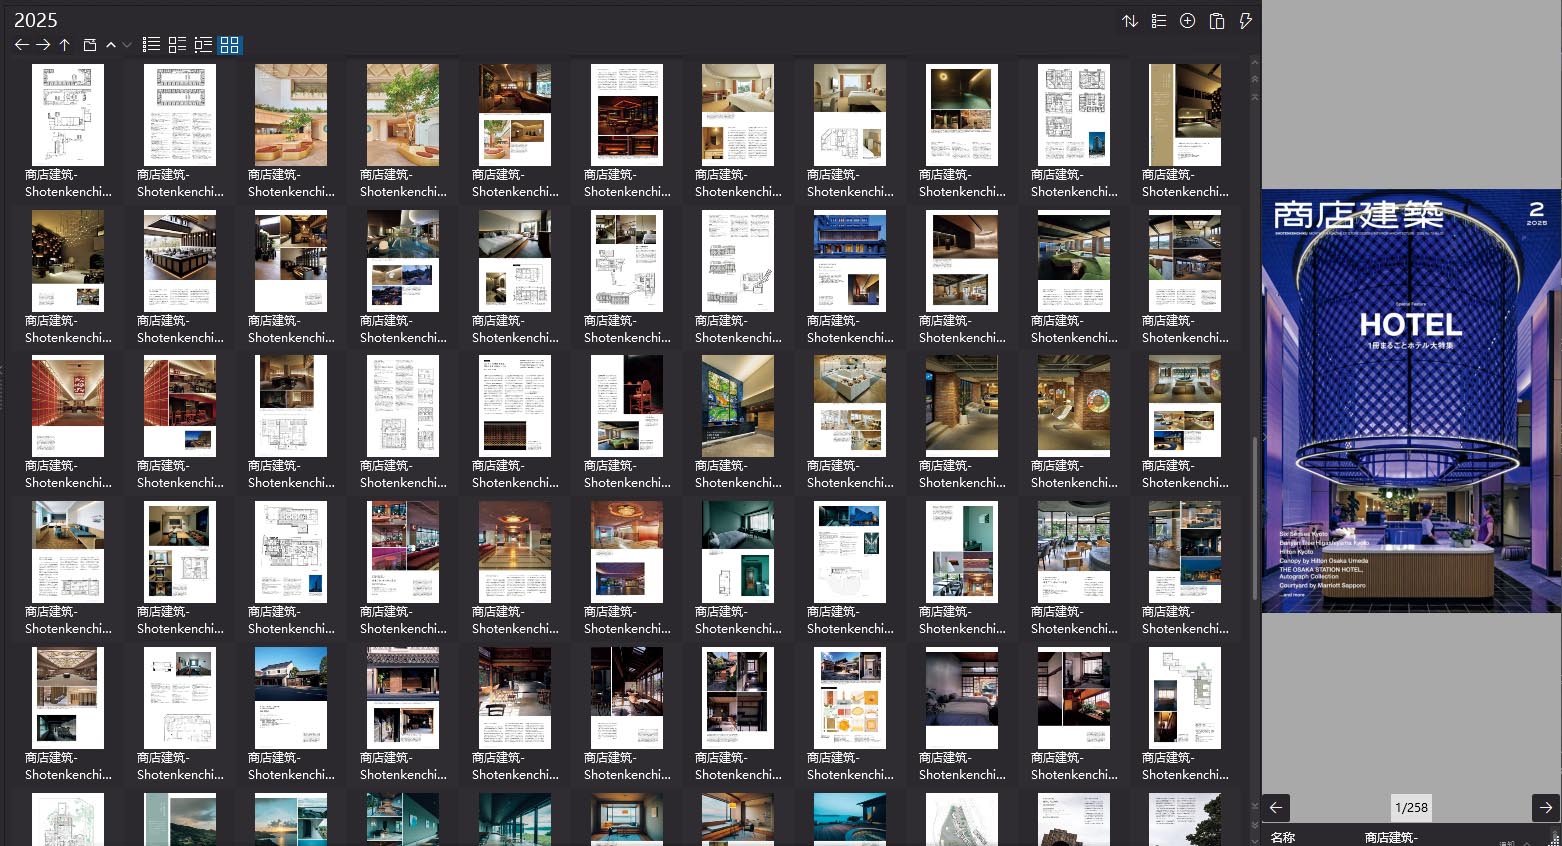This screenshot has height=846, width=1562.
Task: Click the 1/258 page counter
Action: tap(1411, 807)
